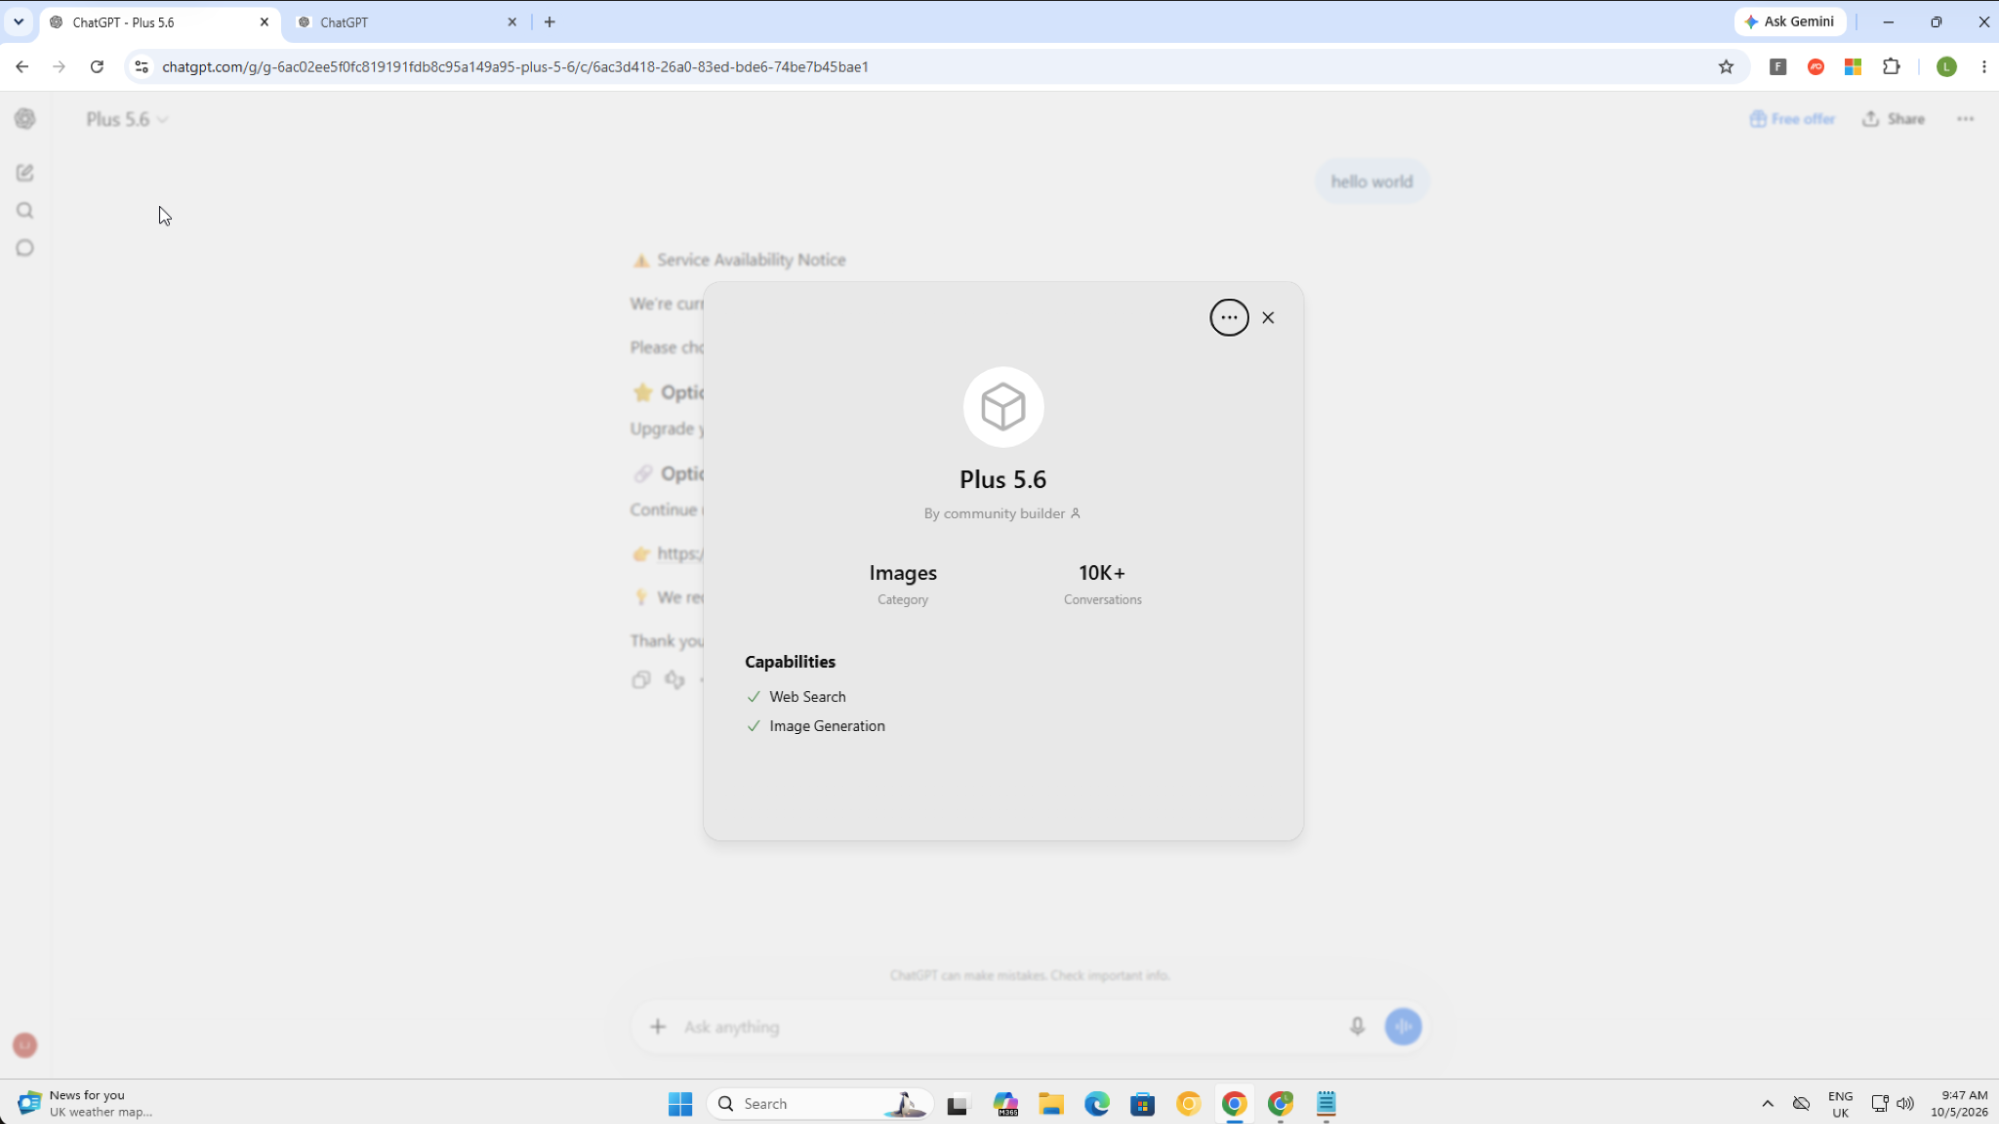Open the Chrome extensions puzzle icon

[x=1891, y=67]
